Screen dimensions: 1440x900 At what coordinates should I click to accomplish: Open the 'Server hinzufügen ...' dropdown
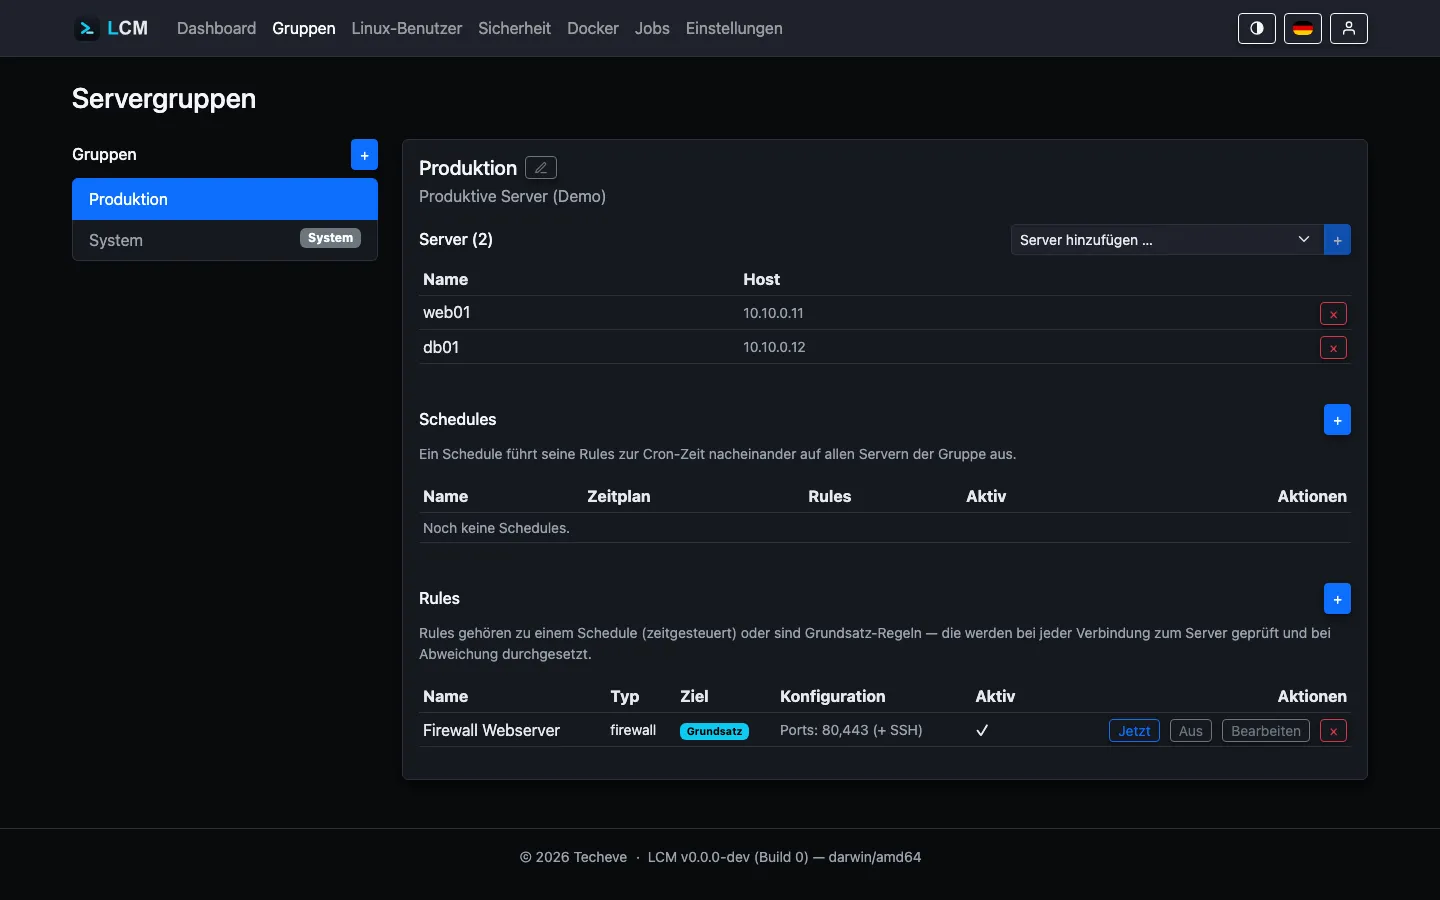coord(1167,240)
